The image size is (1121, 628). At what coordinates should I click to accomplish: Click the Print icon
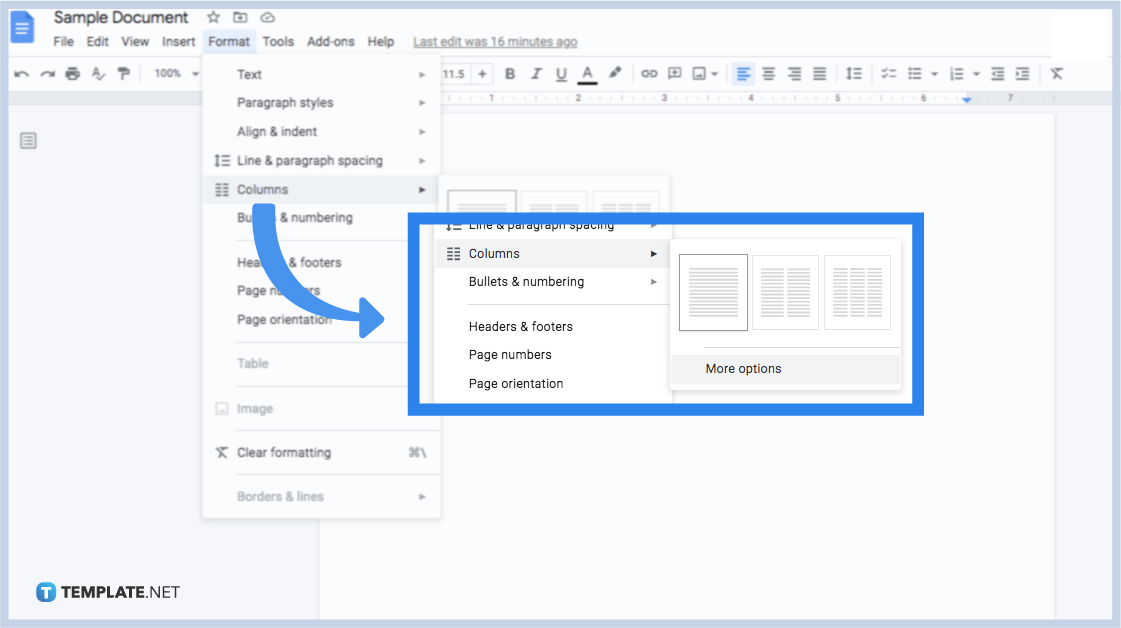click(73, 73)
